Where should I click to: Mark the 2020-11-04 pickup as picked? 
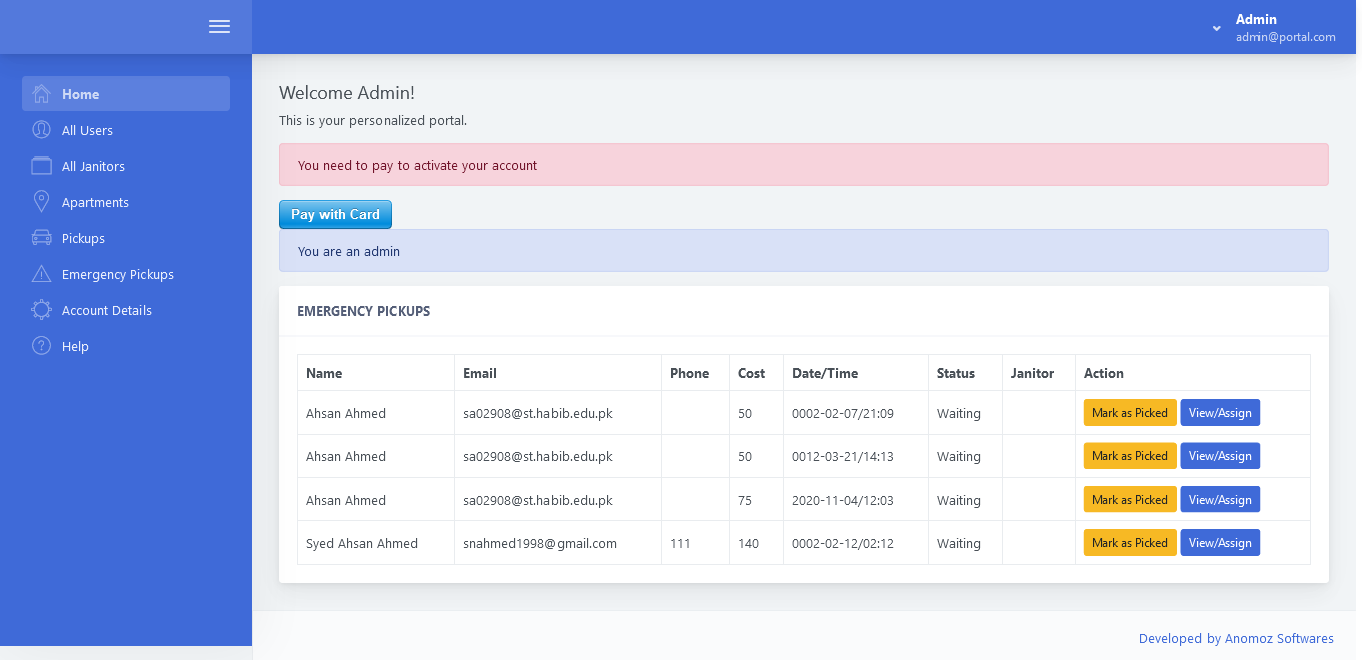coord(1129,500)
